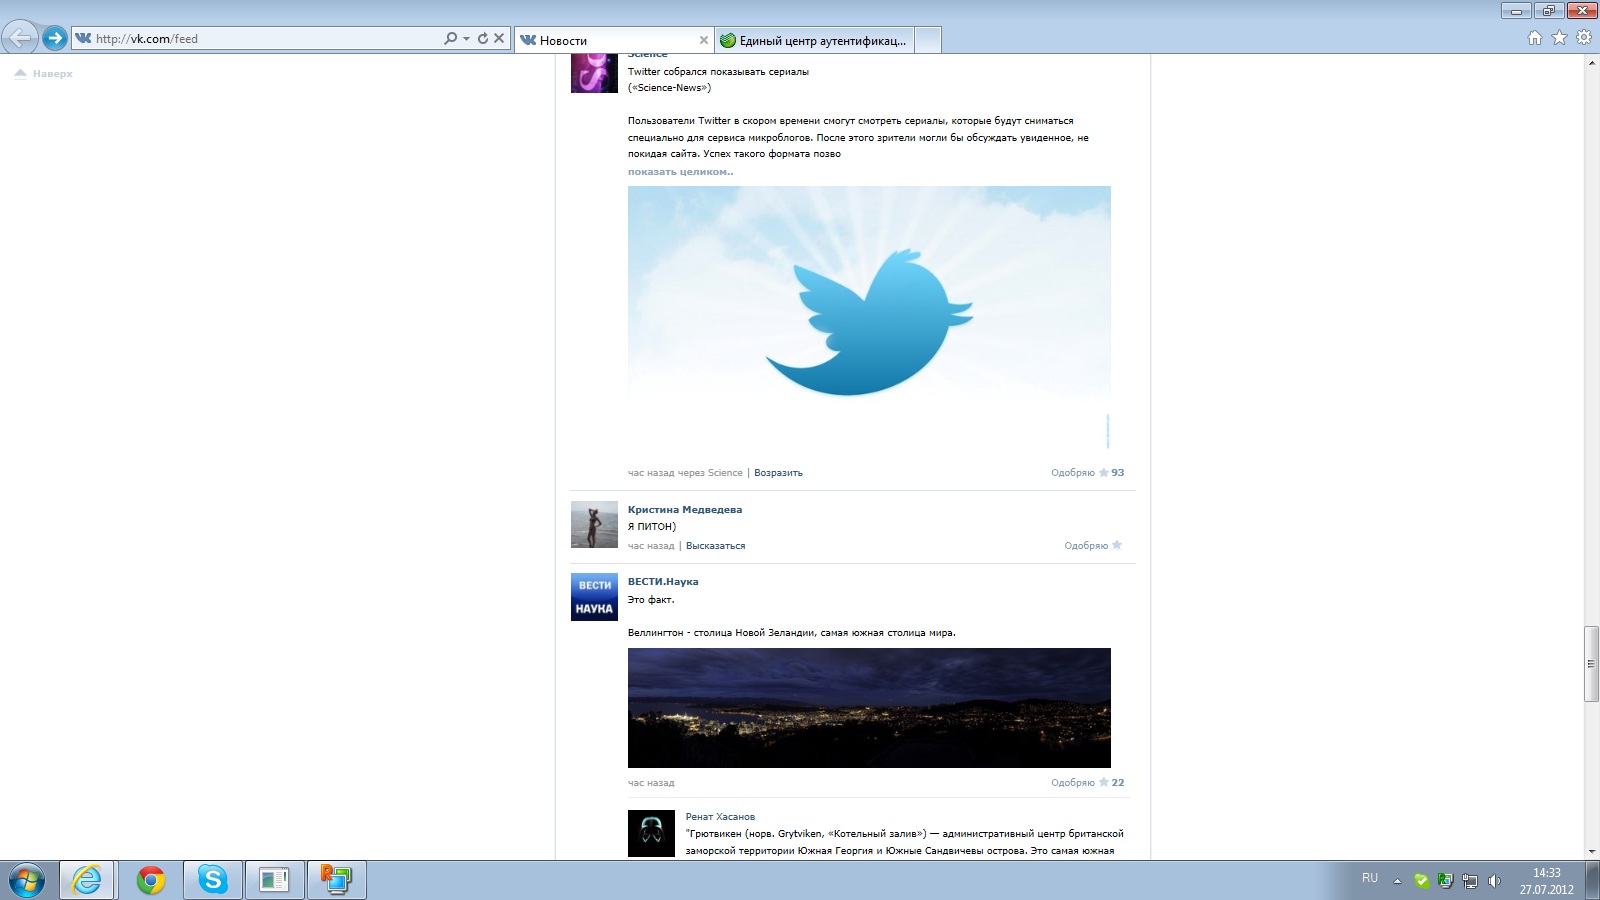
Task: Click the browser Back arrow button
Action: [19, 38]
